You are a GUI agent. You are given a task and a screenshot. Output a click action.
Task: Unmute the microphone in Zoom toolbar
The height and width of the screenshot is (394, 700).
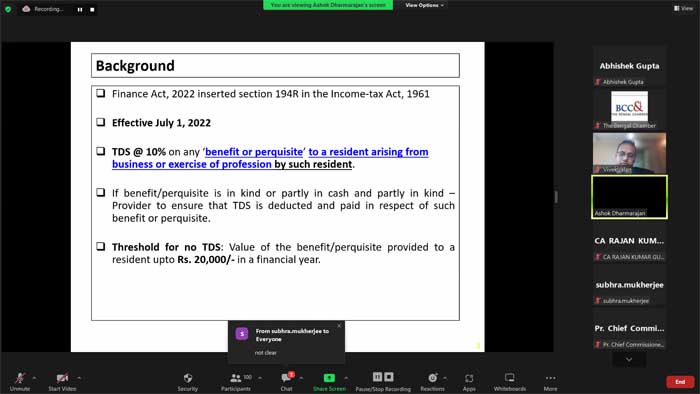[20, 382]
